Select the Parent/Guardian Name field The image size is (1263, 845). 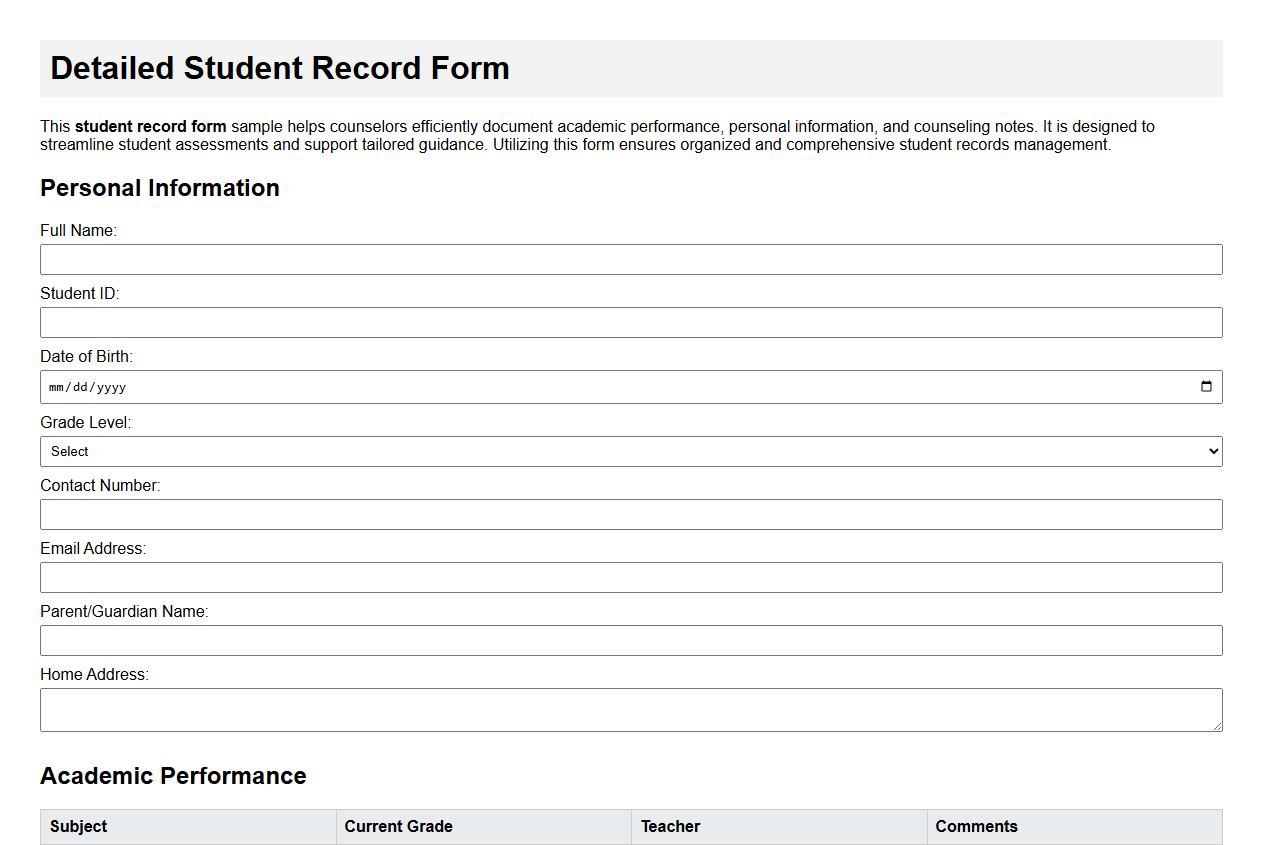click(x=630, y=640)
